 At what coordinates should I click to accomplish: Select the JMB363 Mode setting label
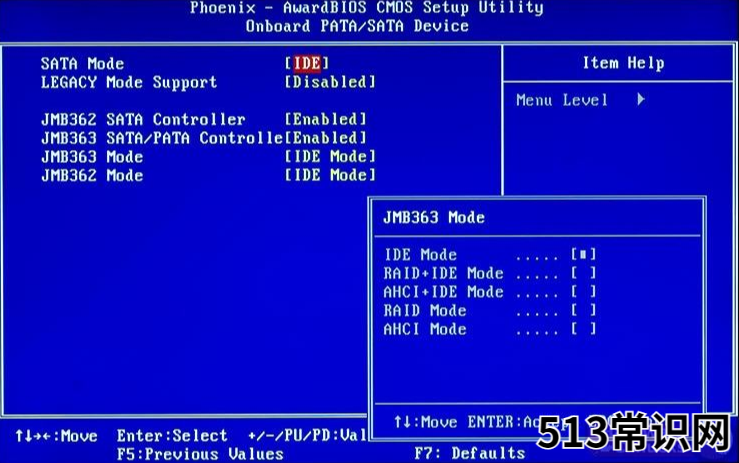click(x=92, y=157)
